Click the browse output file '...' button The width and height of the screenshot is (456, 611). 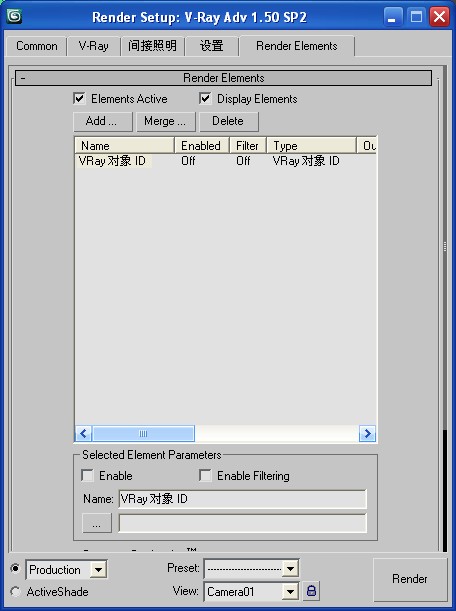click(x=97, y=523)
